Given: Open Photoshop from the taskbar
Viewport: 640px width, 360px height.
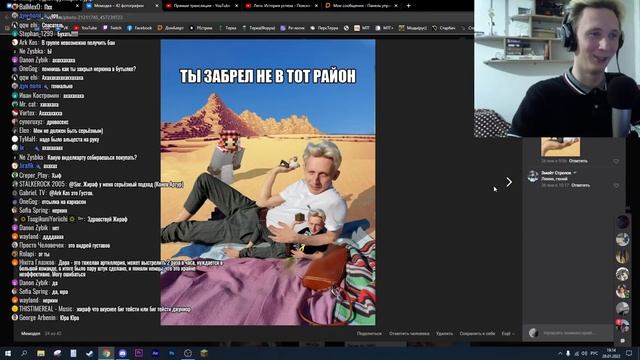Looking at the screenshot, I should click(x=171, y=353).
